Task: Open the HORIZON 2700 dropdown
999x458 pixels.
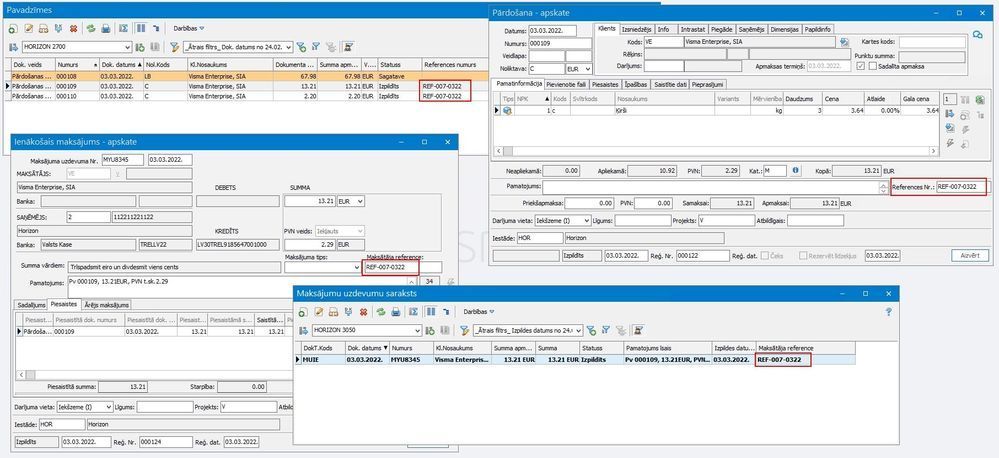Action: point(127,47)
